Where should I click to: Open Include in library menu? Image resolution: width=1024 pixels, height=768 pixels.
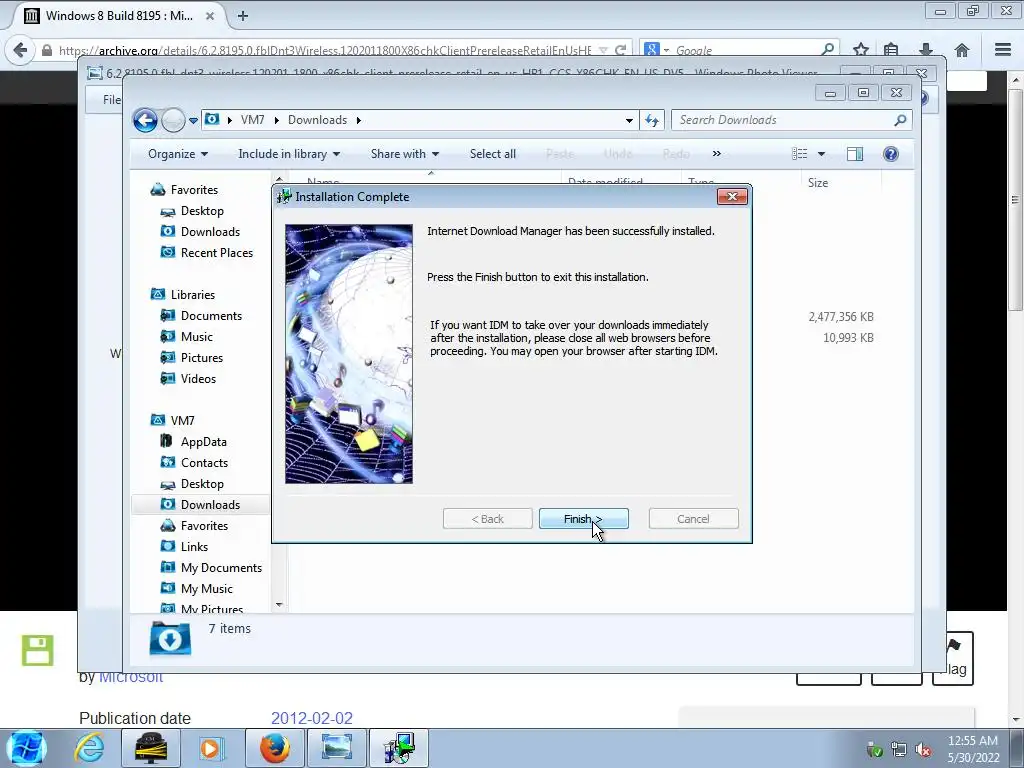coord(289,154)
